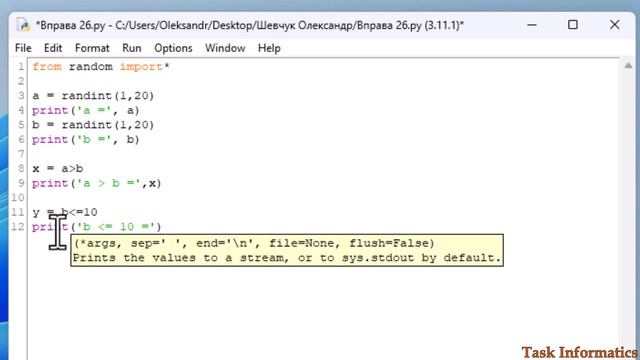Open the Options menu
Viewport: 640px width, 360px height.
tap(173, 48)
